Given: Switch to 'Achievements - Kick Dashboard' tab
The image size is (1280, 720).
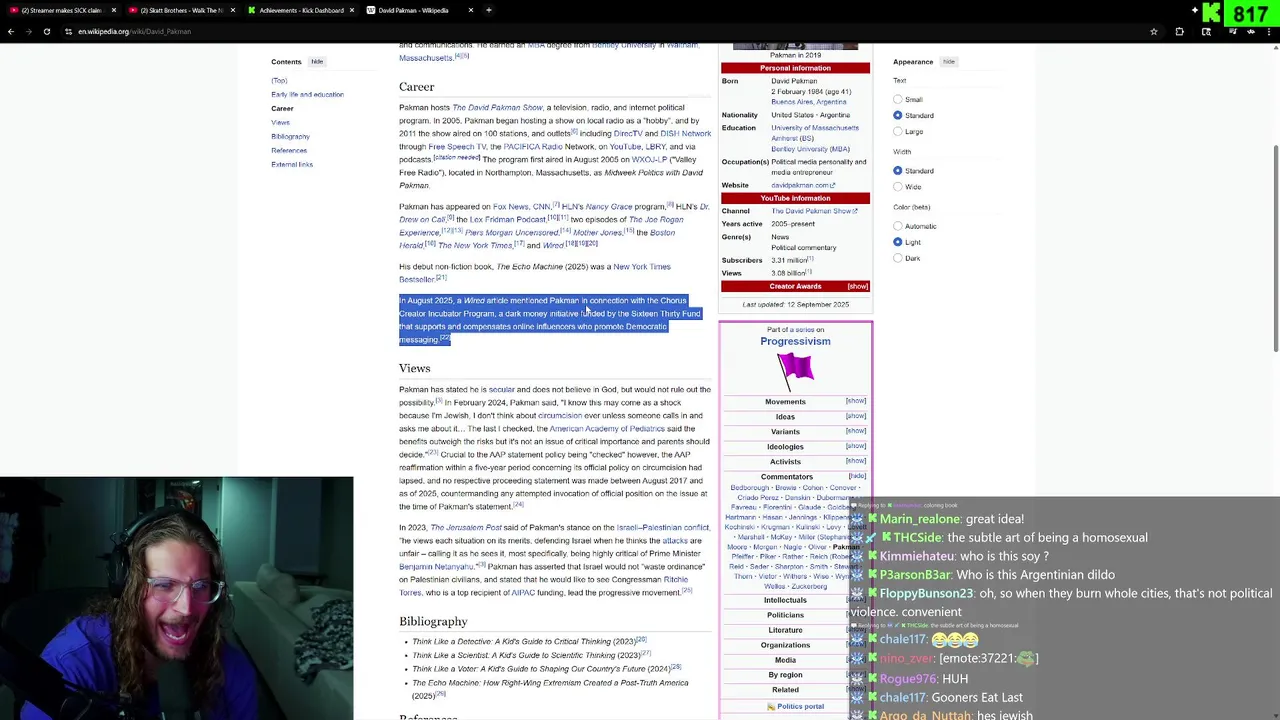Looking at the screenshot, I should coord(300,10).
